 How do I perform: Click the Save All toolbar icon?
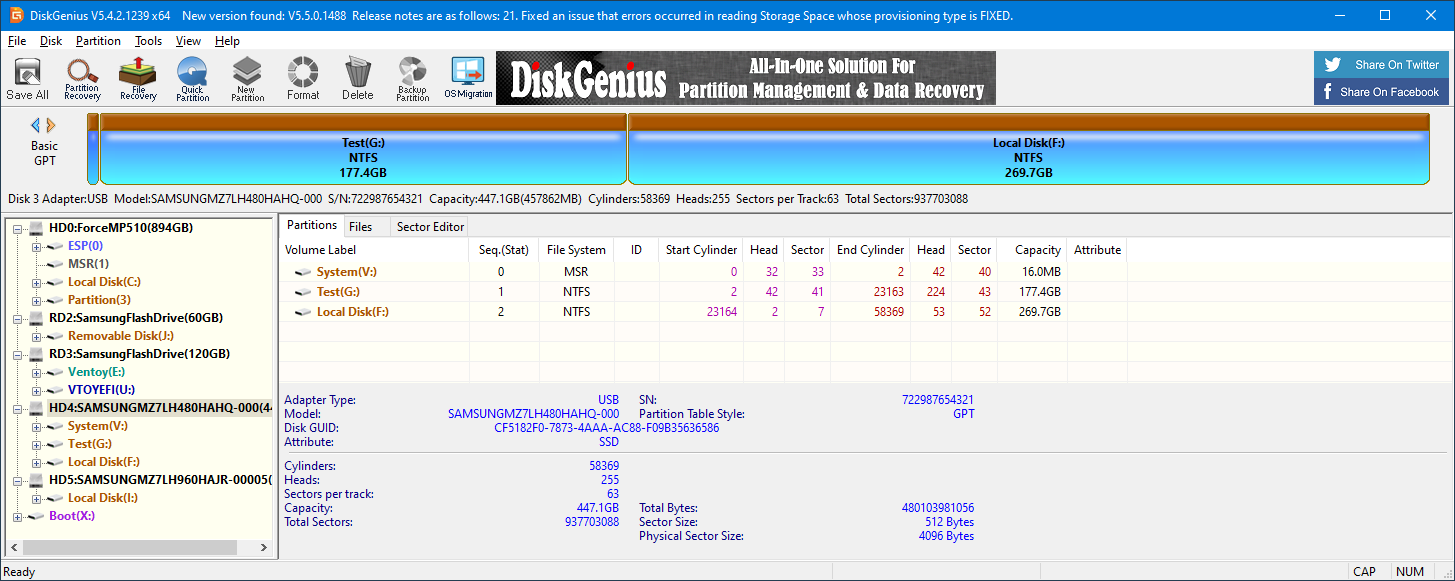pos(27,78)
